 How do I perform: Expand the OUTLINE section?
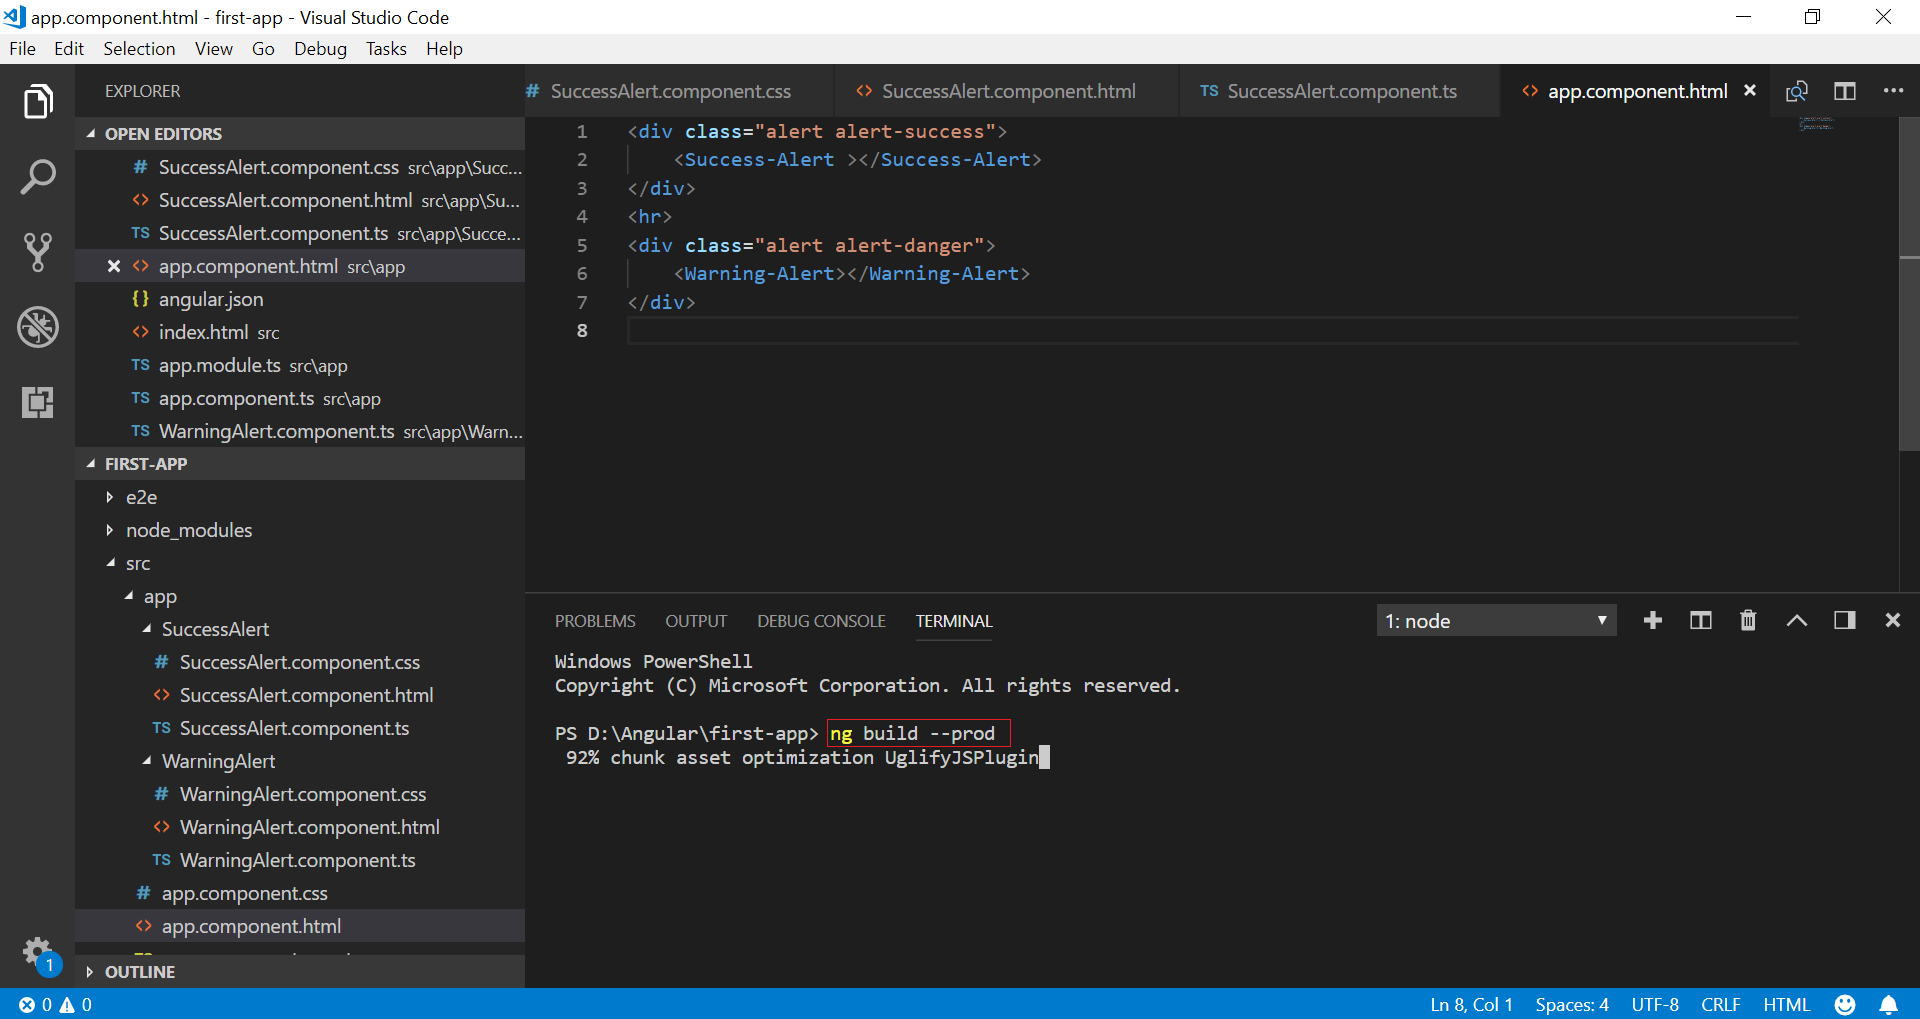click(139, 971)
